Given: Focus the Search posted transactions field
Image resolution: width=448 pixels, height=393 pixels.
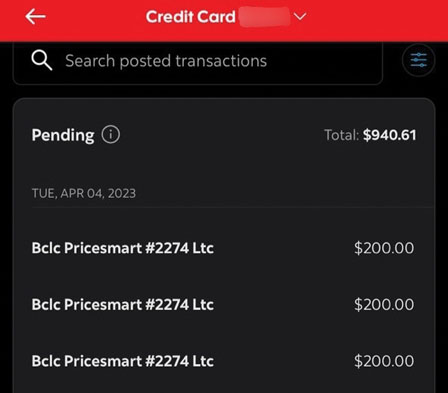Looking at the screenshot, I should 197,63.
